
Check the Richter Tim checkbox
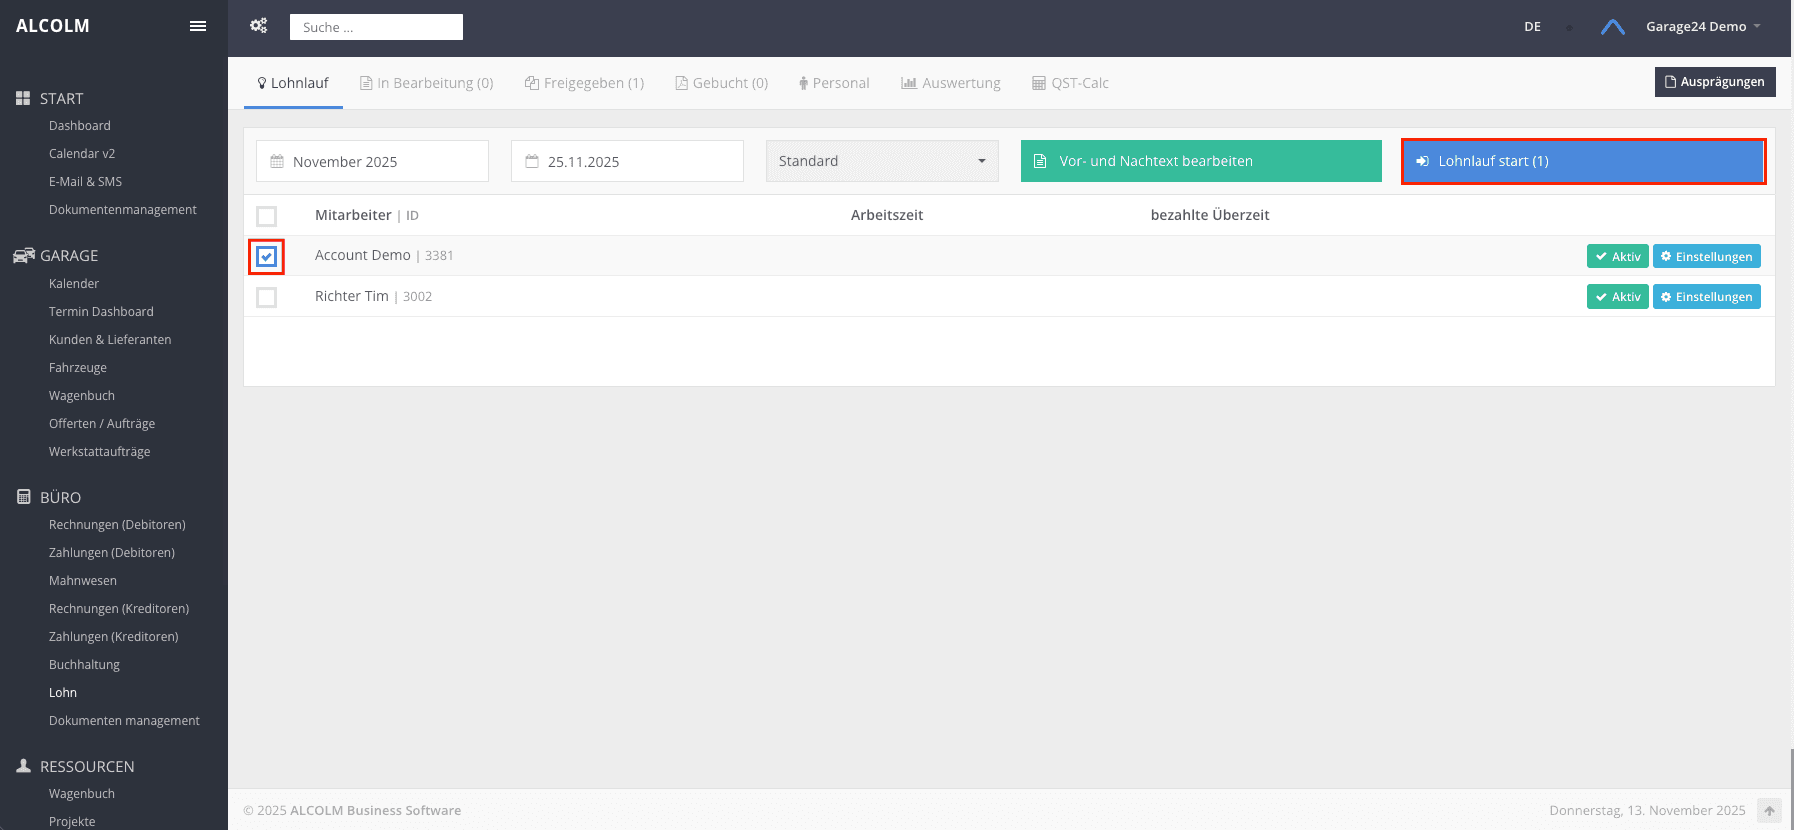click(x=266, y=297)
